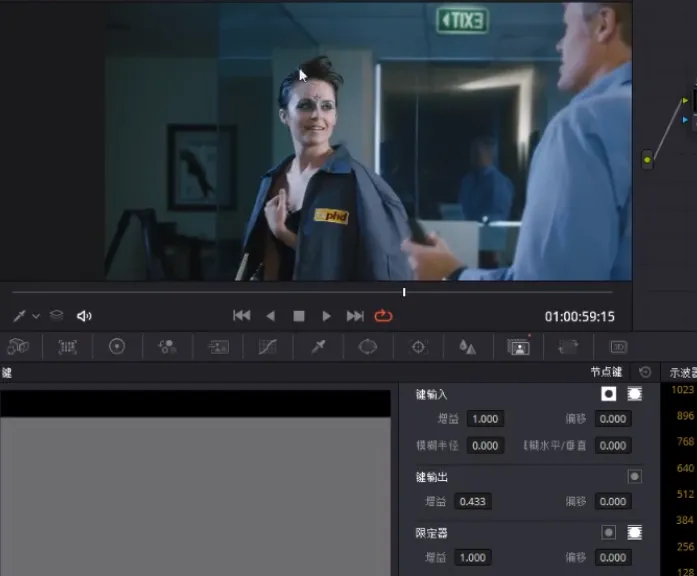This screenshot has width=697, height=576.
Task: Reset the Key palette settings
Action: (645, 372)
